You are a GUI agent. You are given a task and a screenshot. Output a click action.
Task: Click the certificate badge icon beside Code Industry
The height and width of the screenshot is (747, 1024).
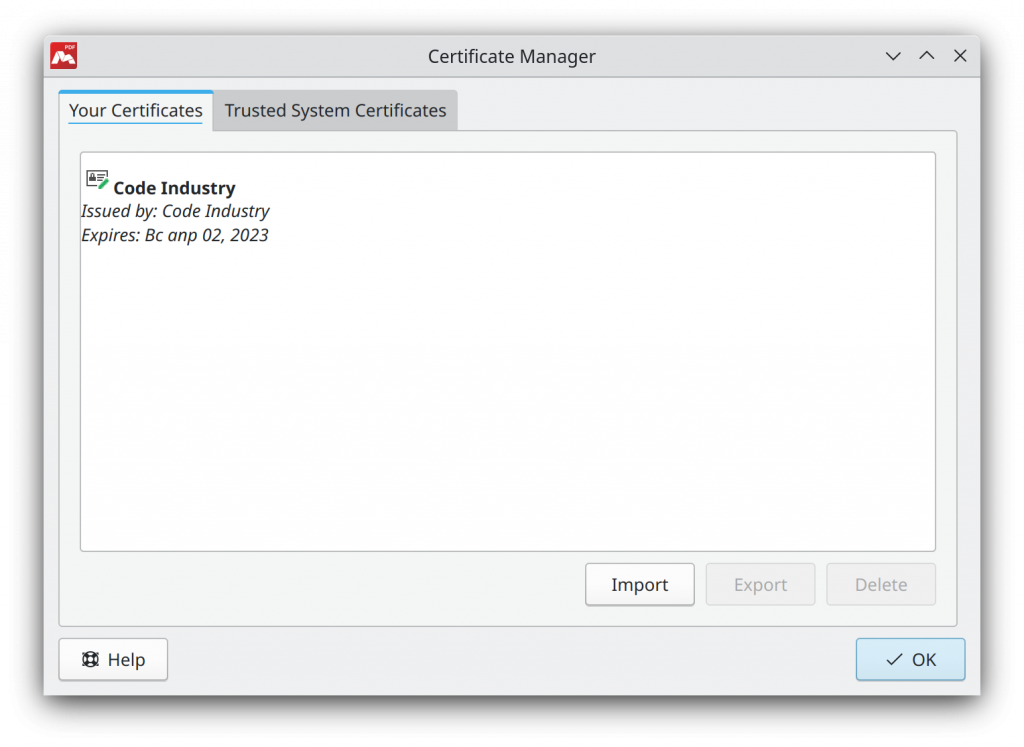pos(96,177)
